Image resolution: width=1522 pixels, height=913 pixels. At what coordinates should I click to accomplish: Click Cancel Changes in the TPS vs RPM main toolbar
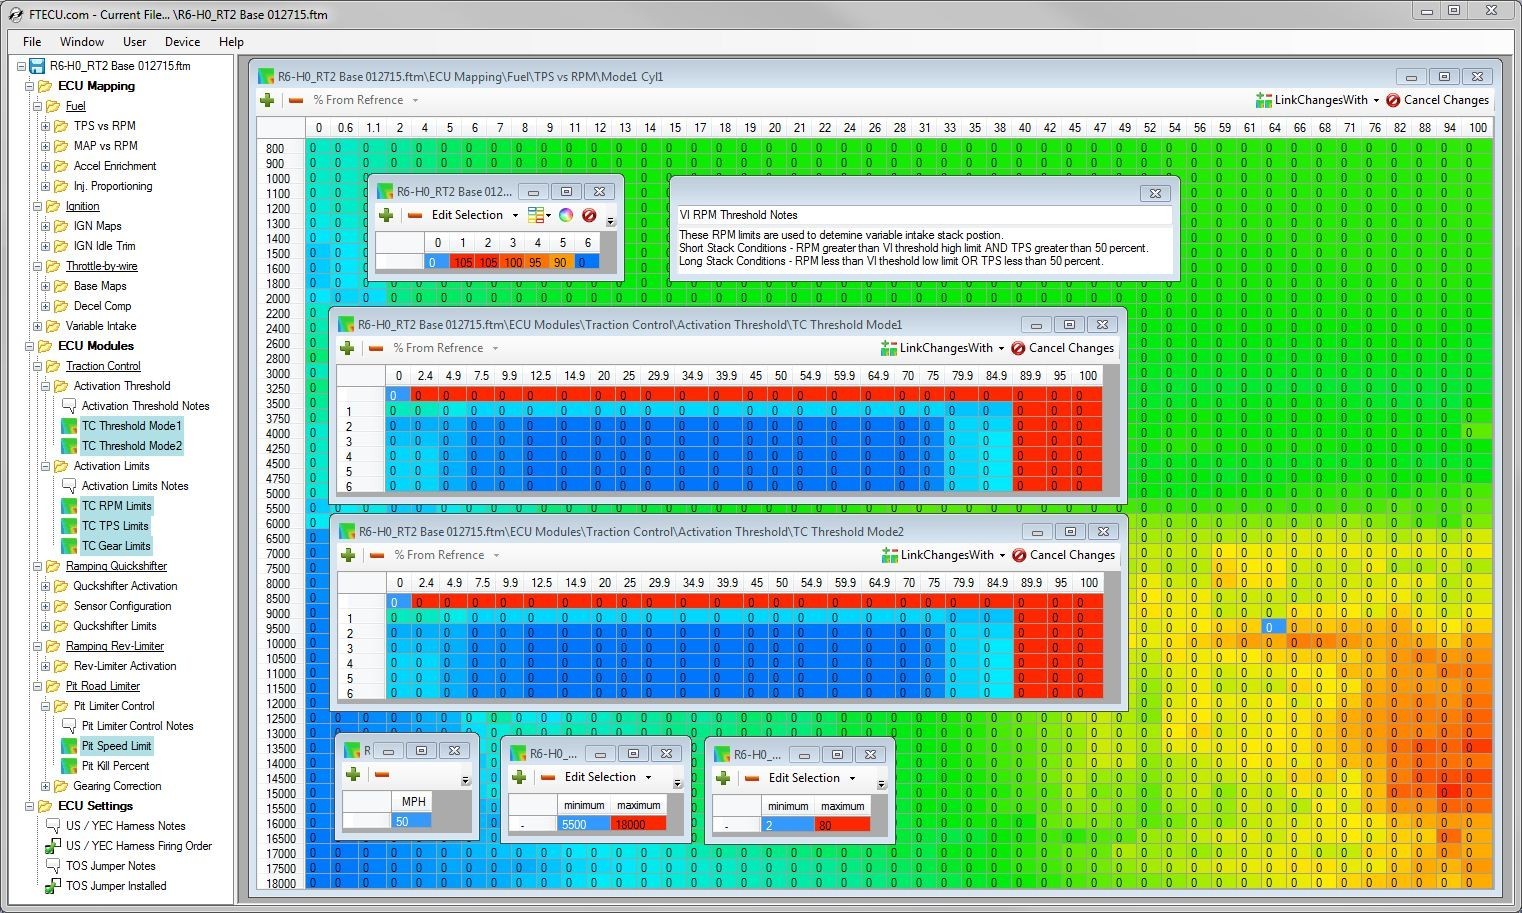click(1437, 100)
